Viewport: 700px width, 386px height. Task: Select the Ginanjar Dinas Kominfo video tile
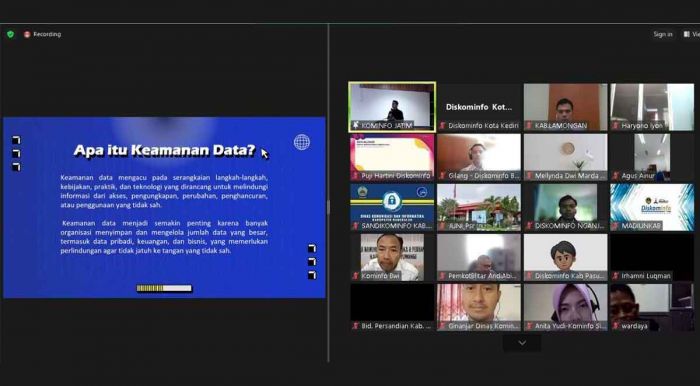point(479,307)
